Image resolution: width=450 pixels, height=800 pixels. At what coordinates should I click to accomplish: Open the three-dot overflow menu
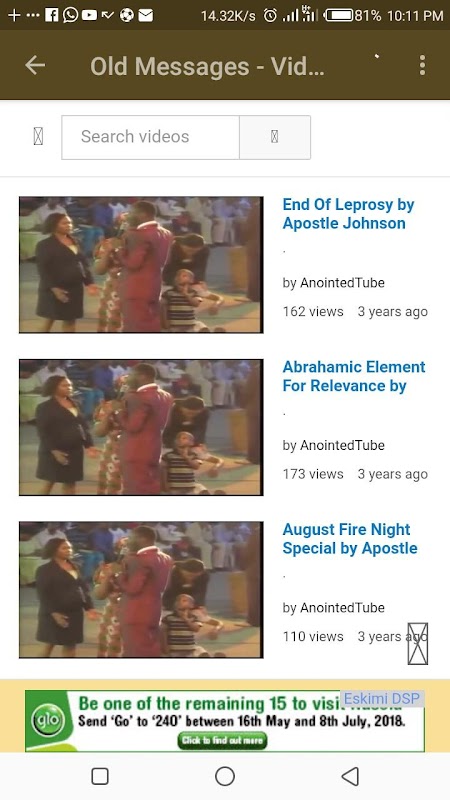point(422,65)
